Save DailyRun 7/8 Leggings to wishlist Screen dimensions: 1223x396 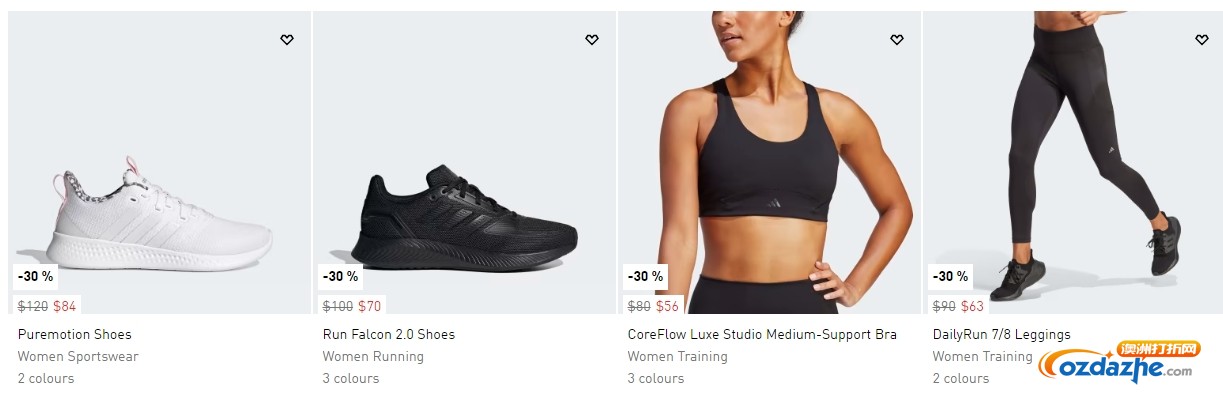[1202, 40]
